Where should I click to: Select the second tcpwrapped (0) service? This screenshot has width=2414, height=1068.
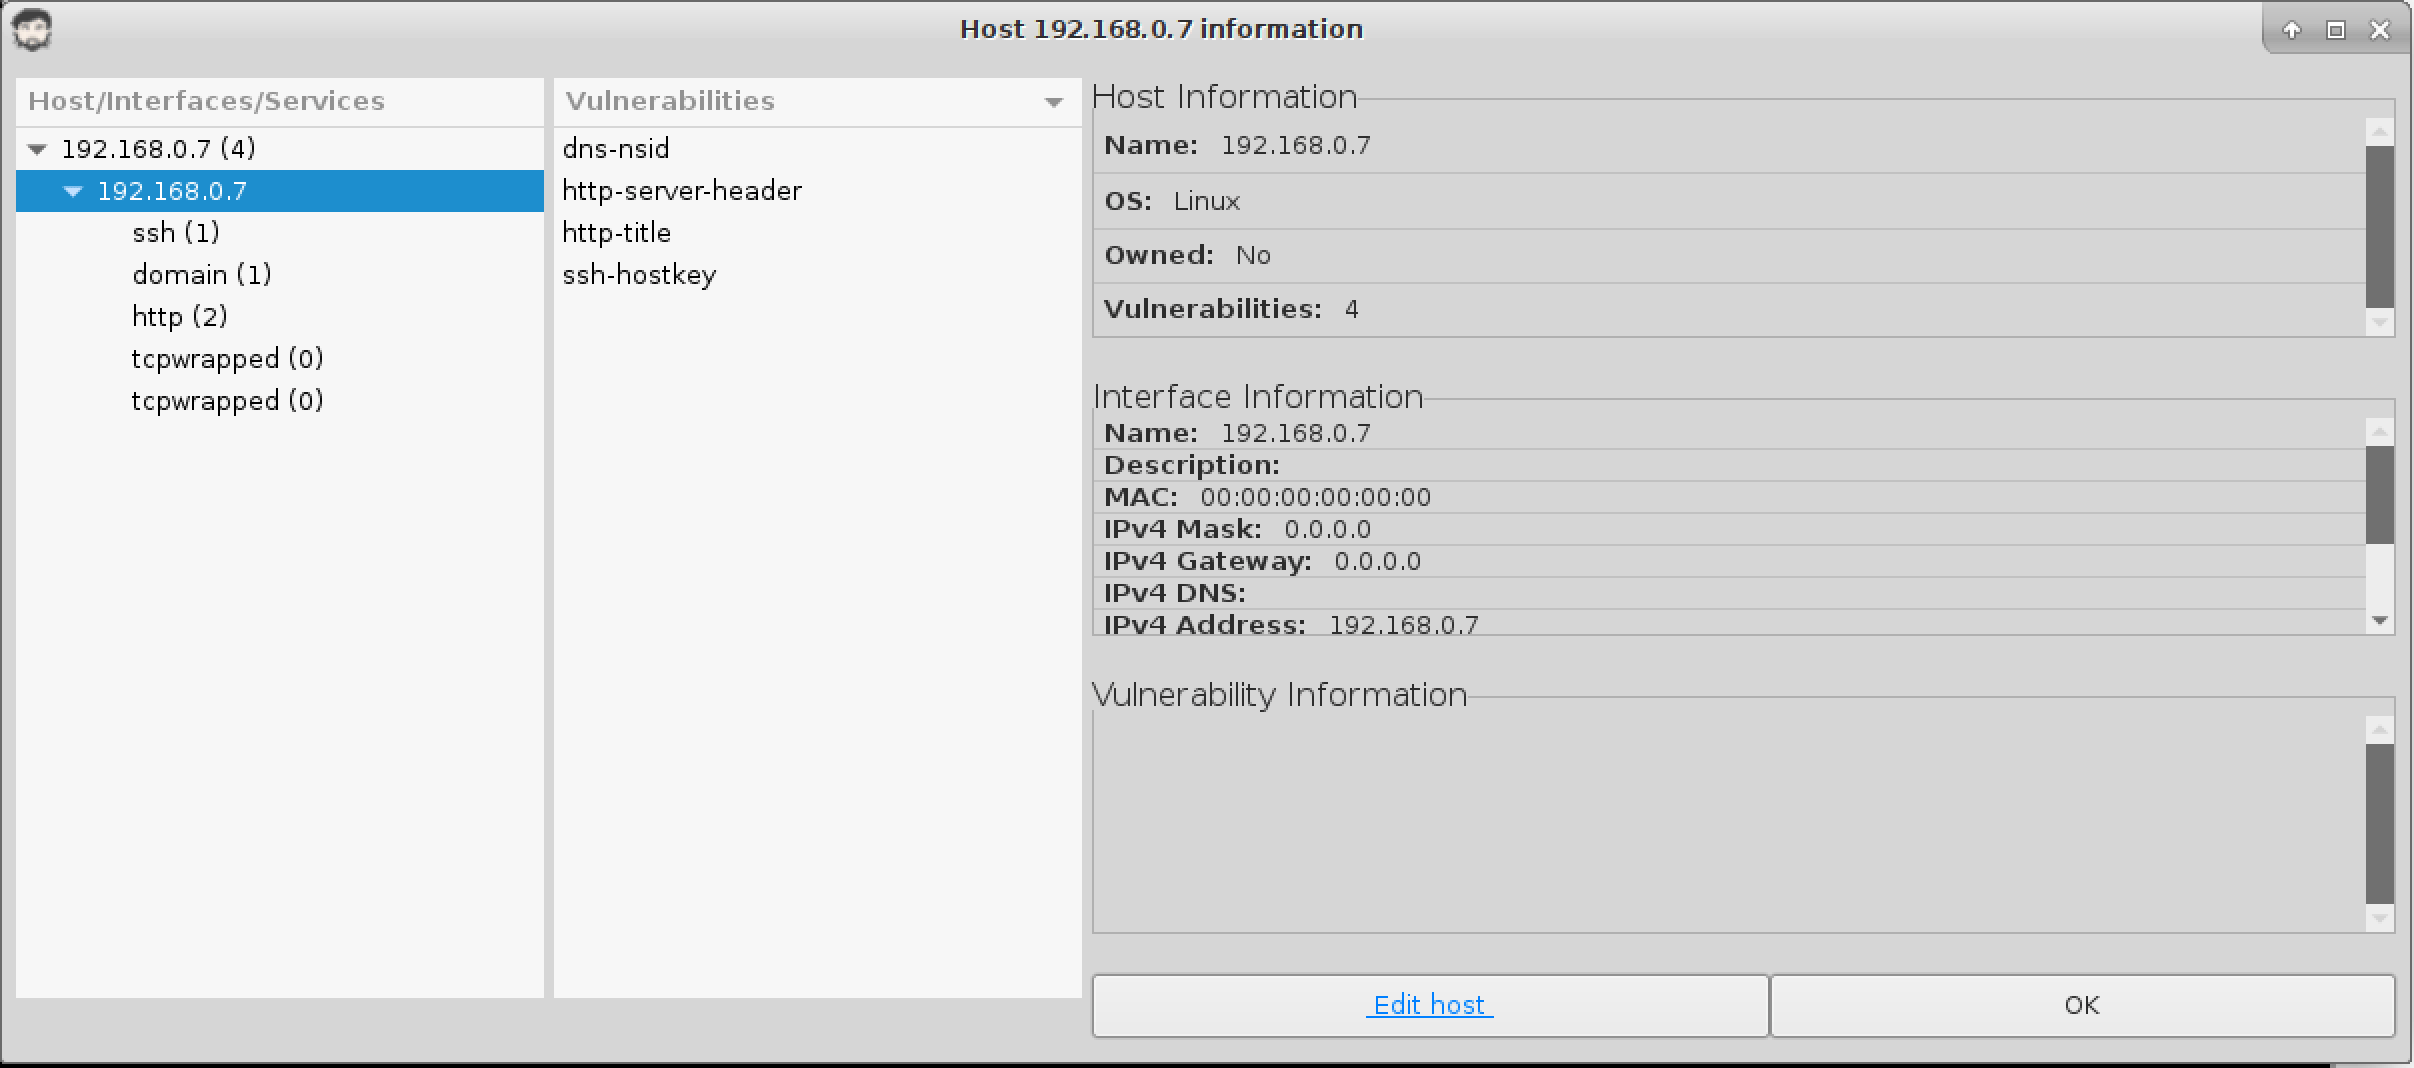pyautogui.click(x=227, y=401)
